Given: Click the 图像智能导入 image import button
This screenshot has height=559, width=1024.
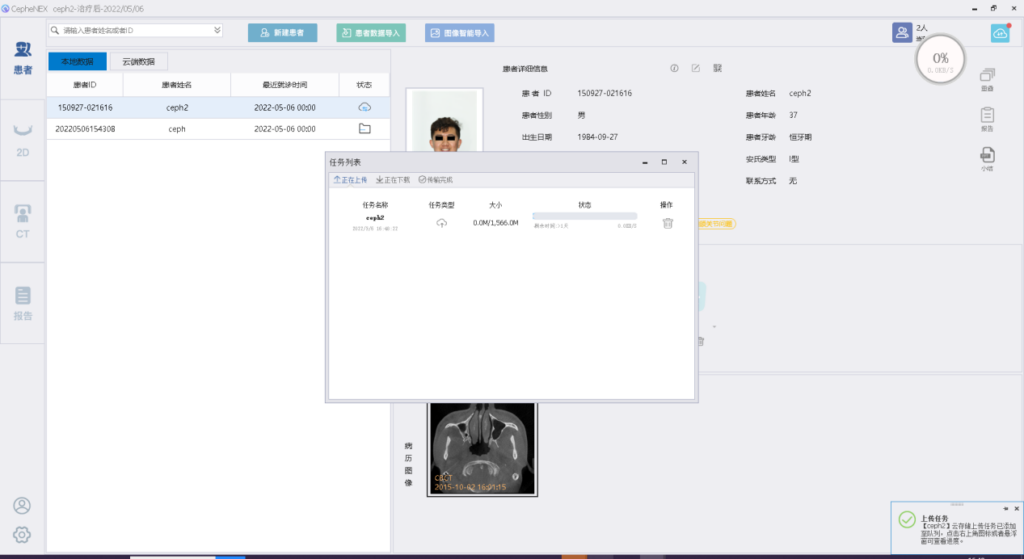Looking at the screenshot, I should (459, 33).
